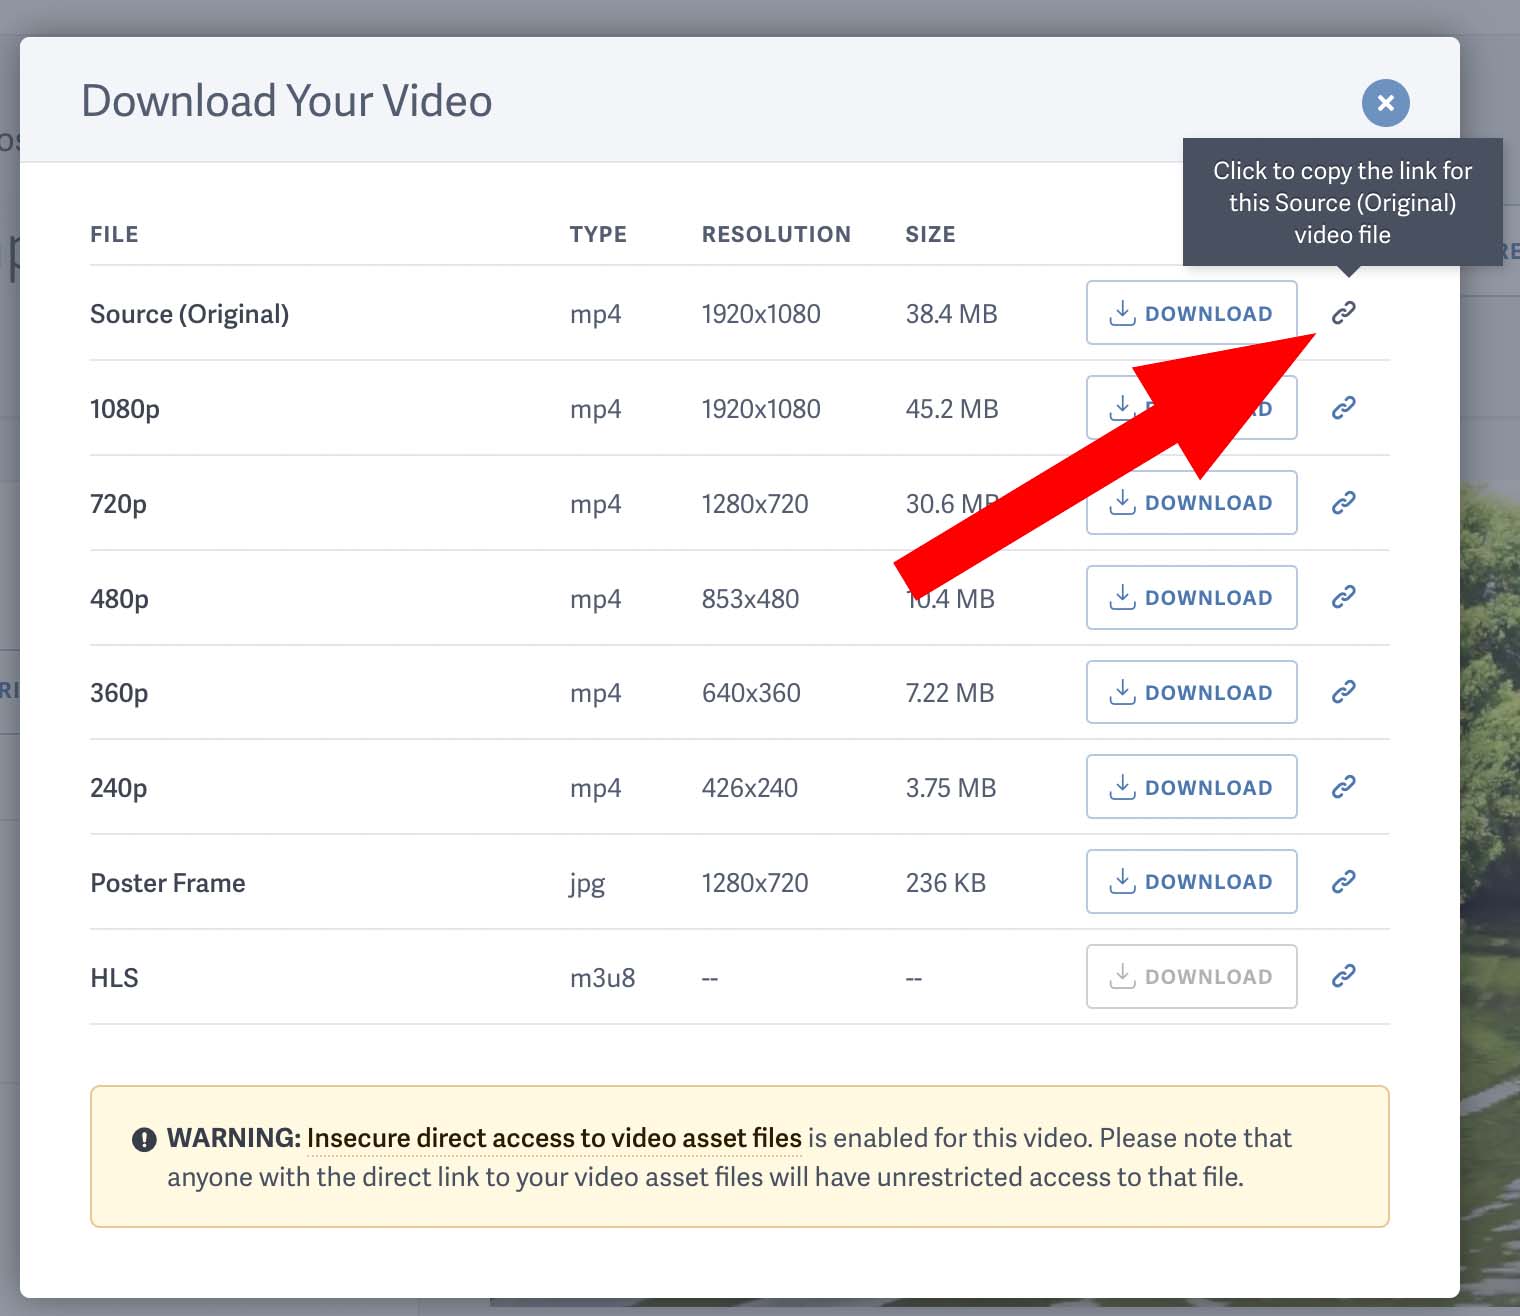Click the disabled HLS download button
Image resolution: width=1520 pixels, height=1316 pixels.
click(1191, 976)
